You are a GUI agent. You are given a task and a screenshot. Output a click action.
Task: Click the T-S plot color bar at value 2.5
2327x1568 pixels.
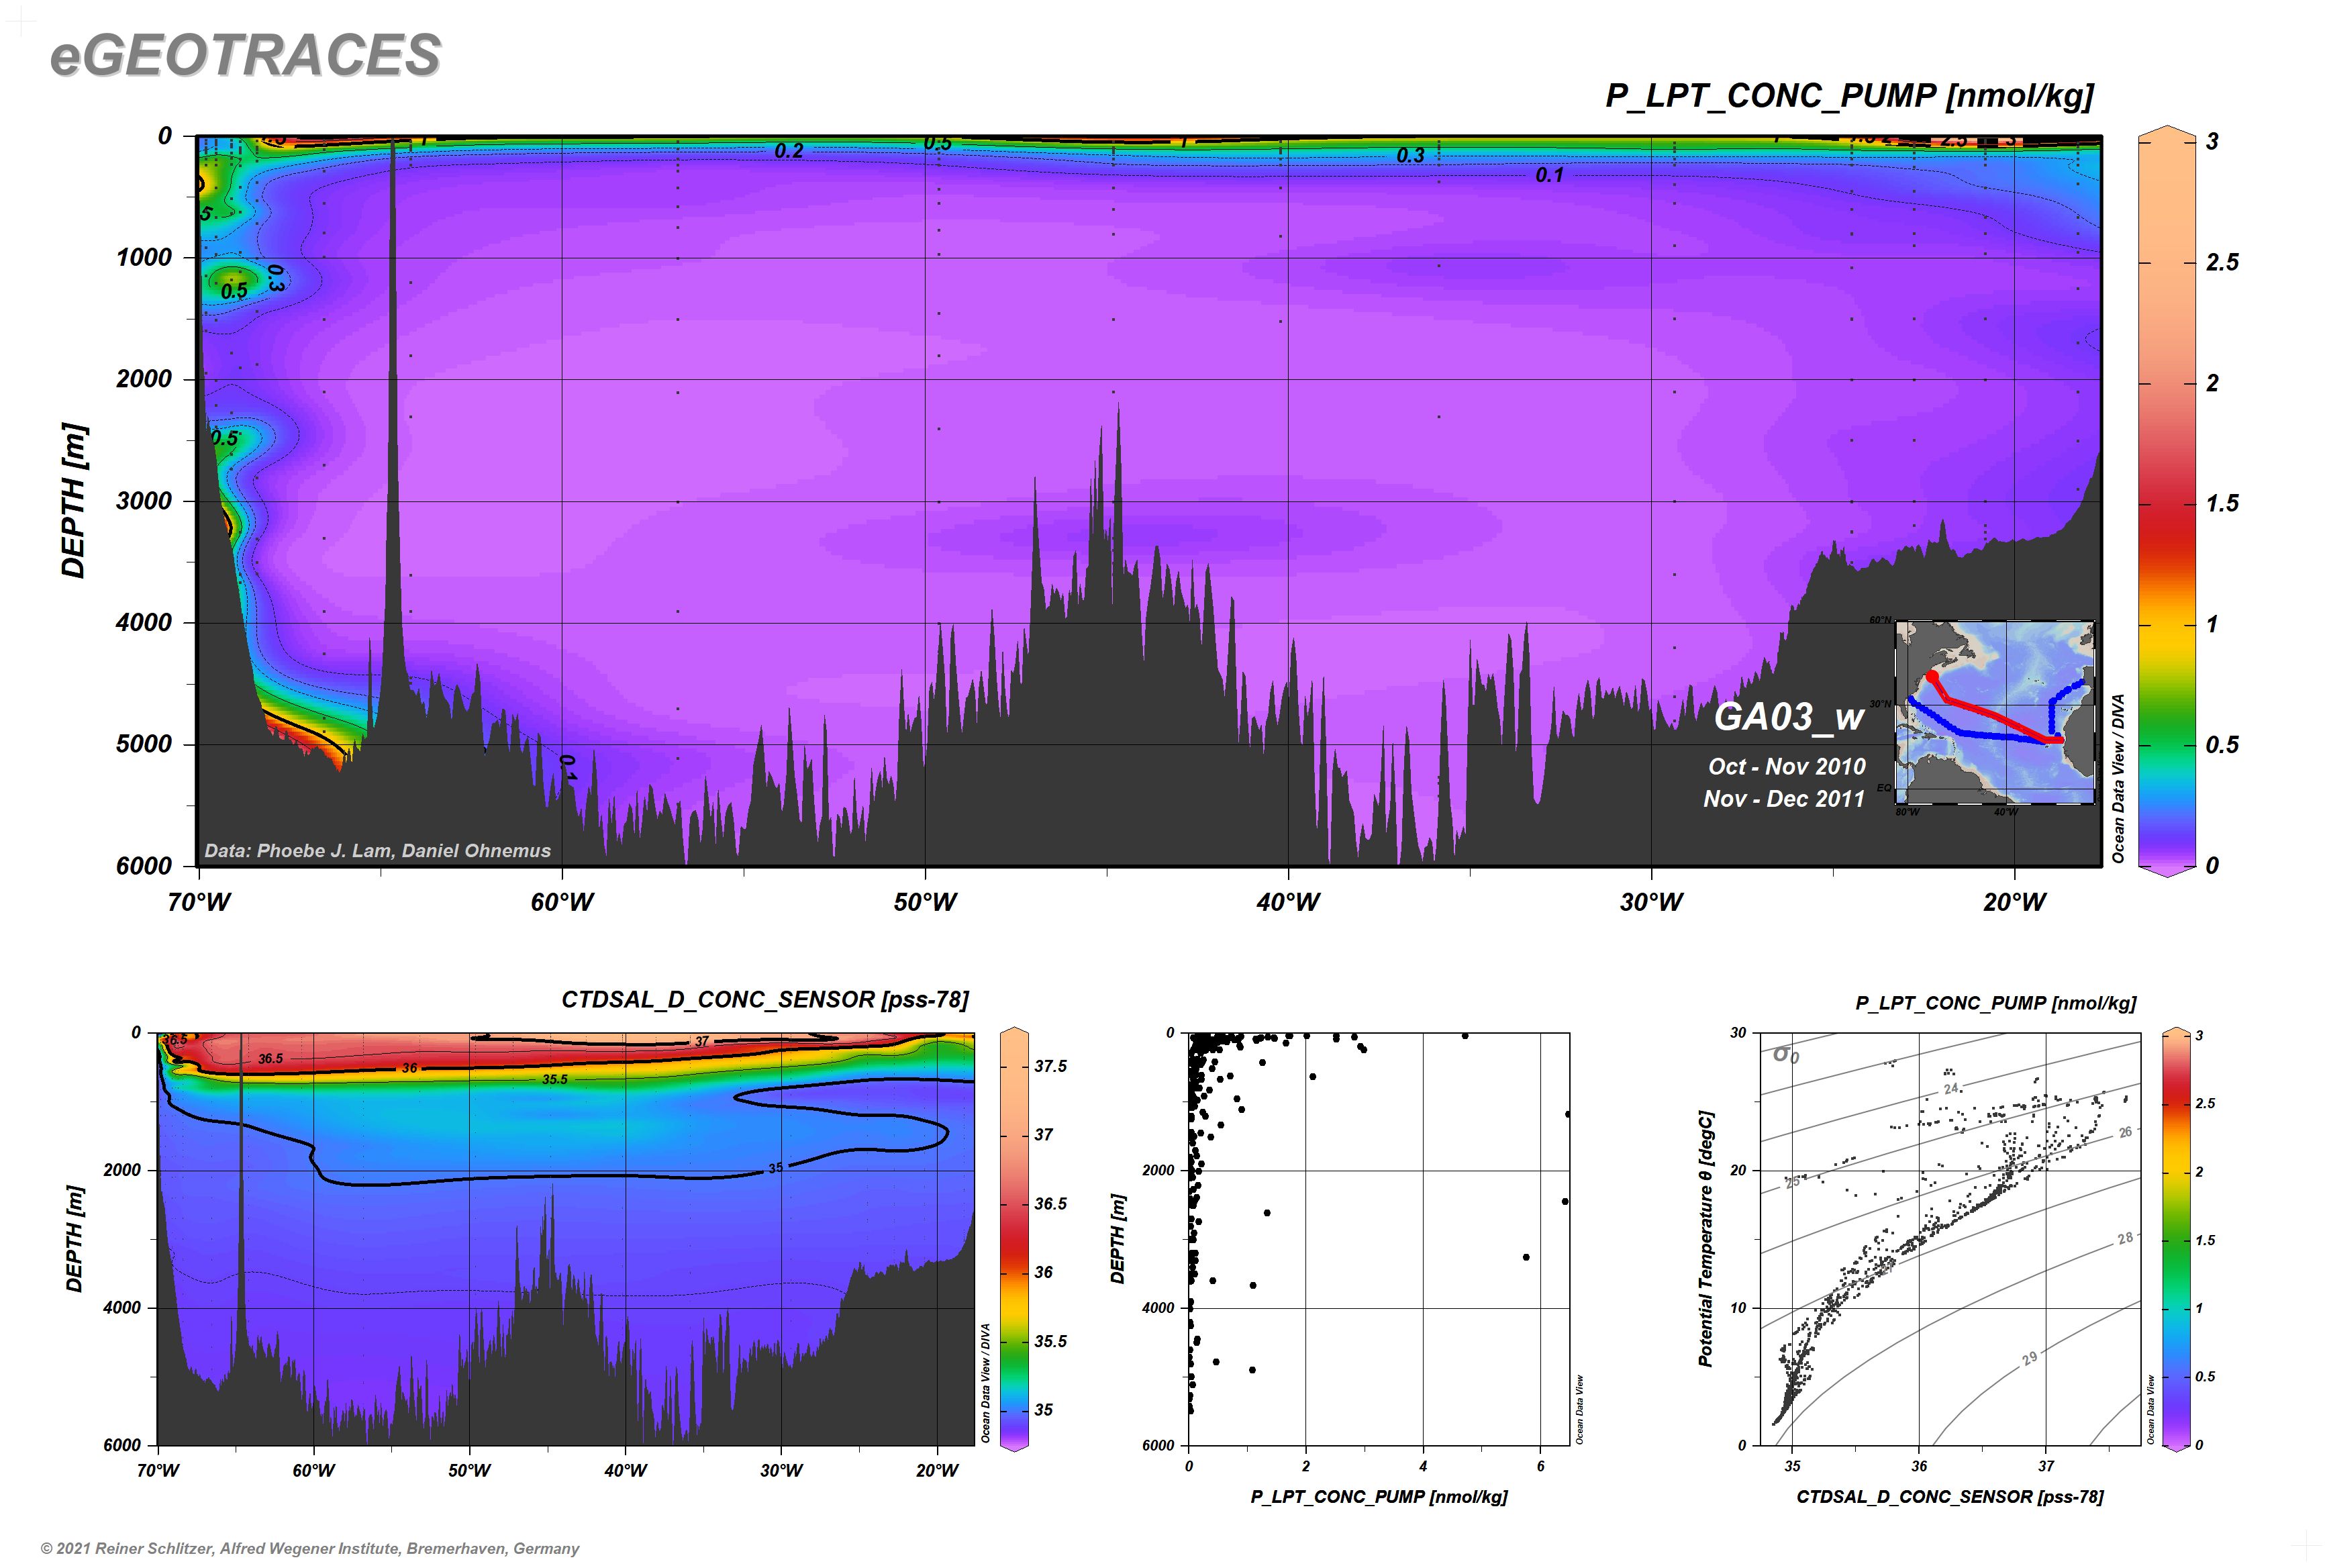click(2176, 1104)
